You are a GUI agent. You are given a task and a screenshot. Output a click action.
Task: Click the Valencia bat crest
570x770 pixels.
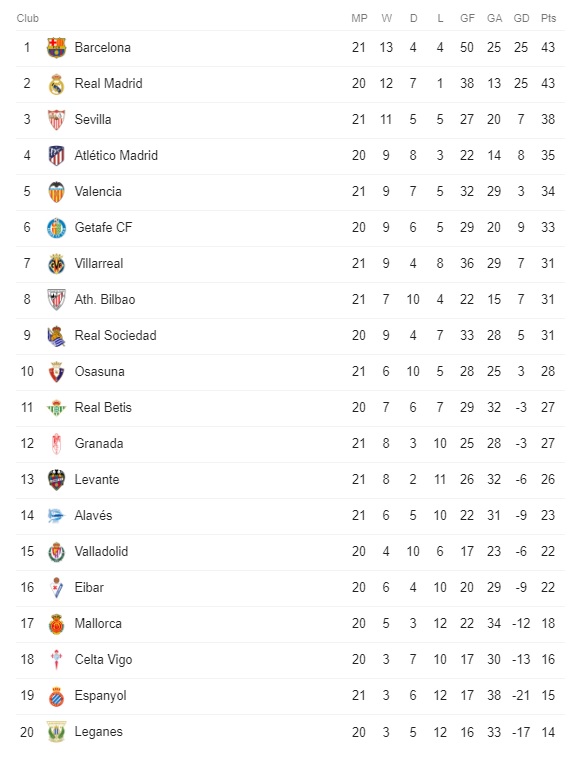point(56,192)
